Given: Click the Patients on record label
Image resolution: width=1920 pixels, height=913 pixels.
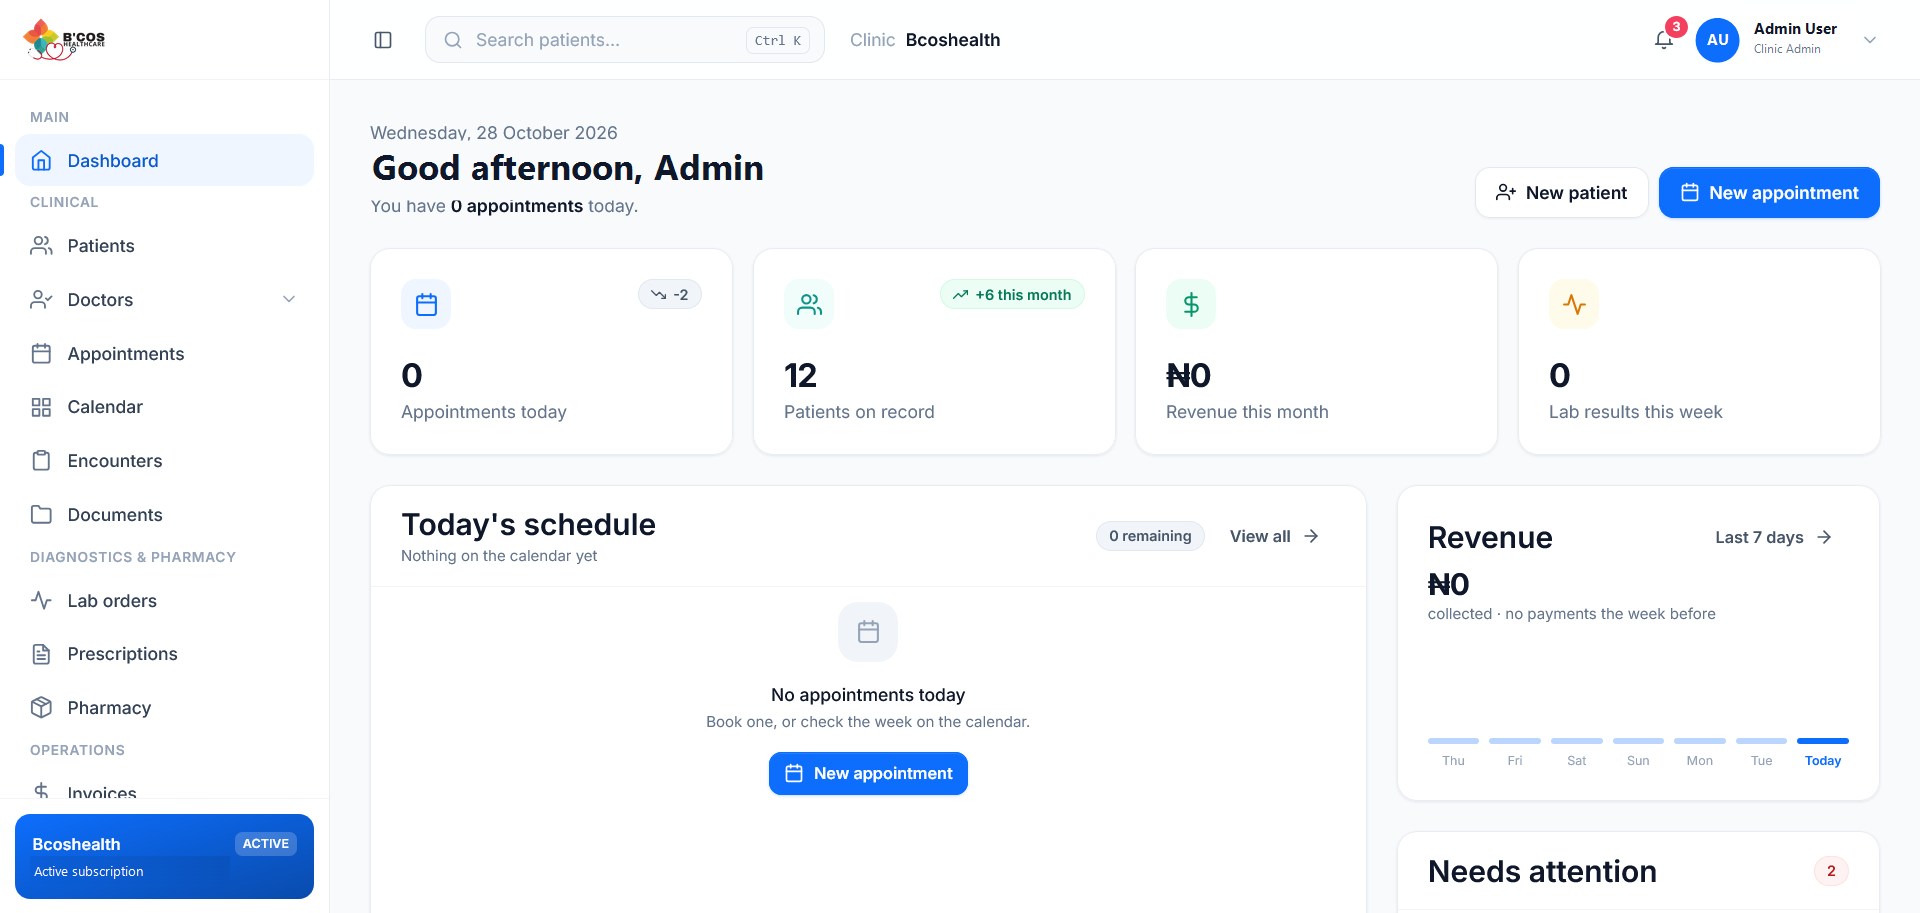Looking at the screenshot, I should coord(859,412).
